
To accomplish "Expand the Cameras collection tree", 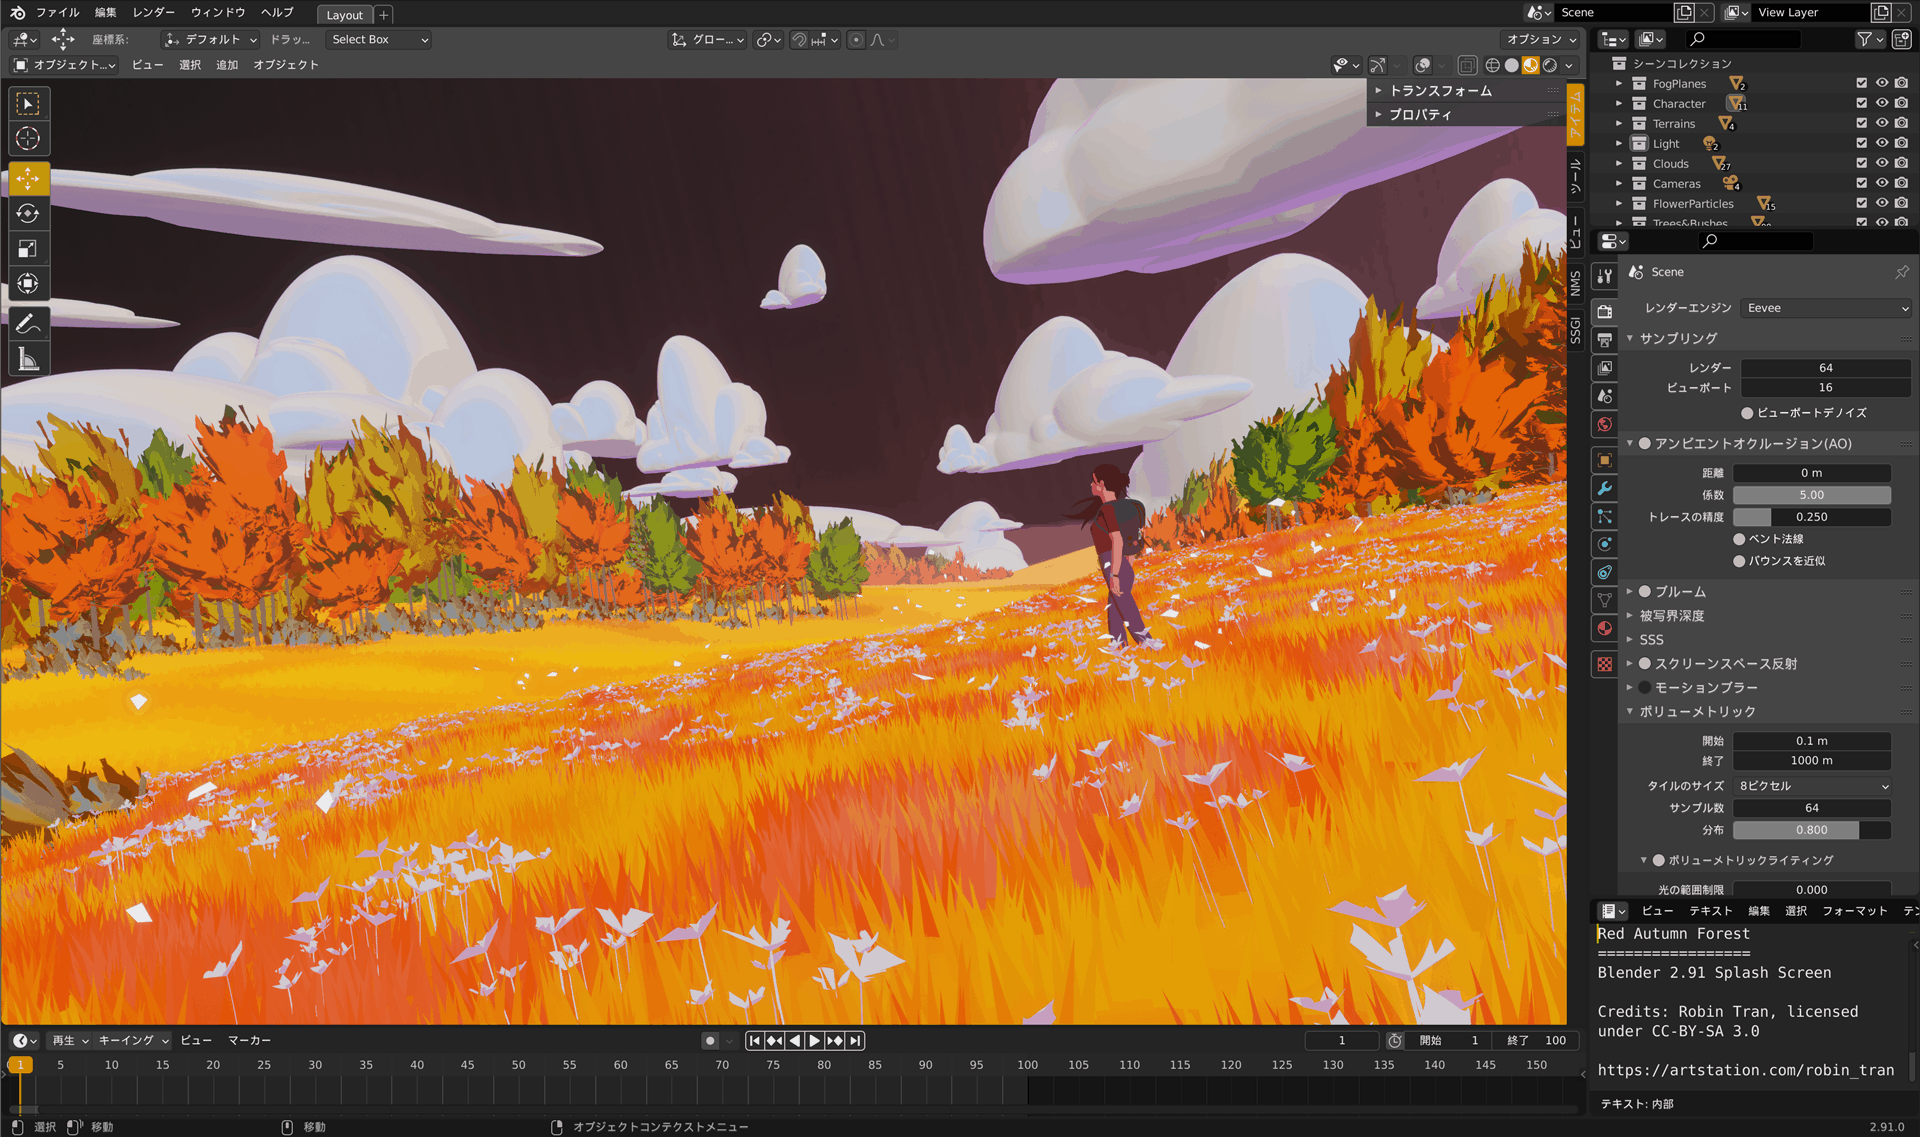I will [x=1619, y=184].
